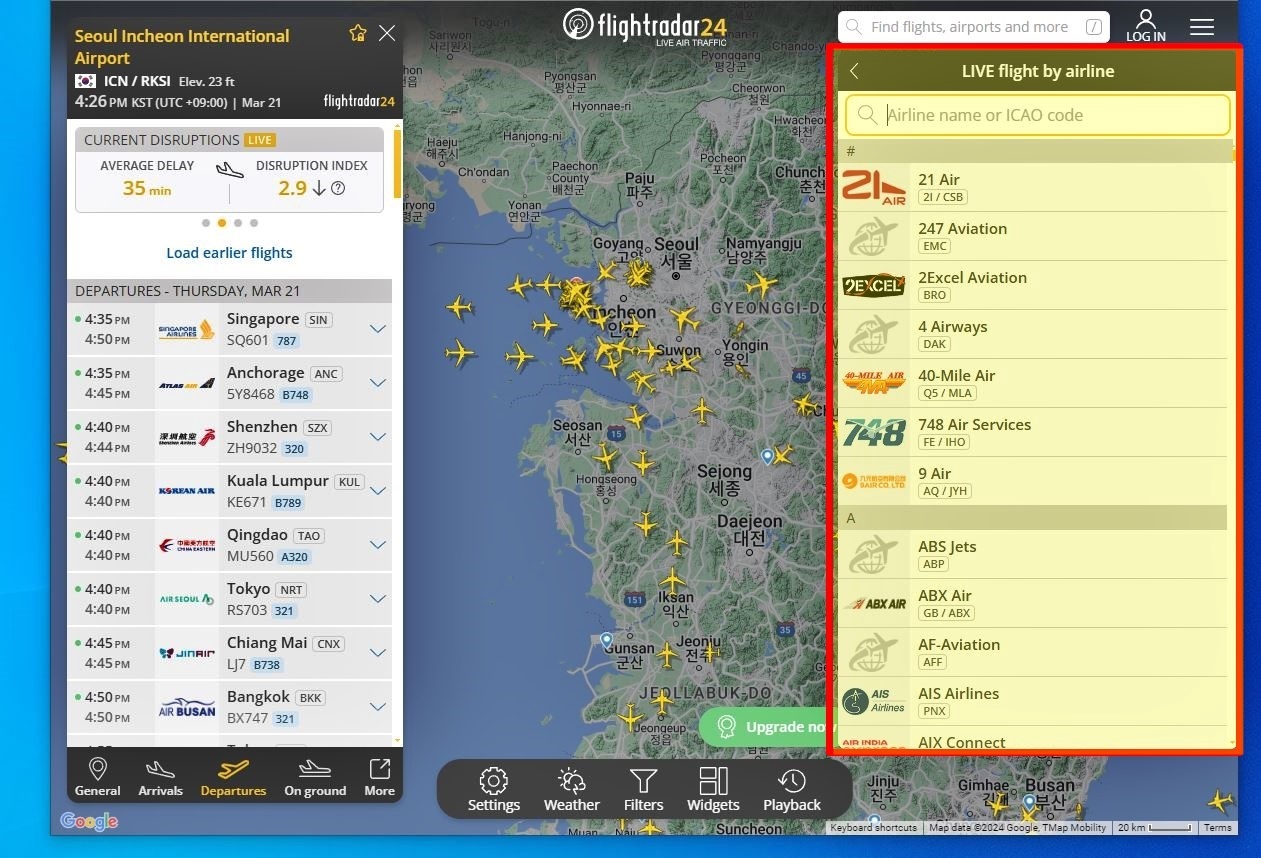The image size is (1261, 858).
Task: Click the China Eastern logo
Action: coord(187,545)
